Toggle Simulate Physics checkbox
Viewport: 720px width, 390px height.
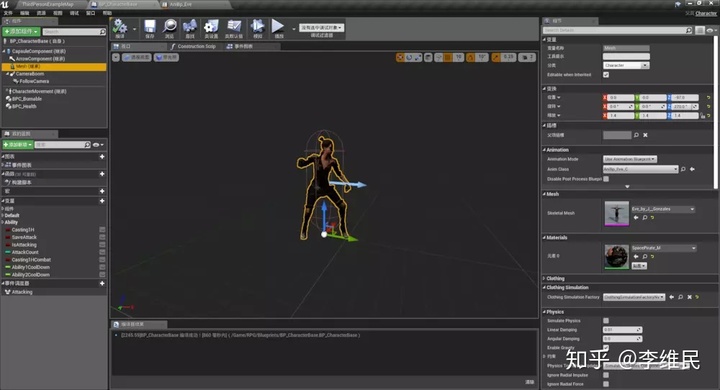pyautogui.click(x=606, y=321)
